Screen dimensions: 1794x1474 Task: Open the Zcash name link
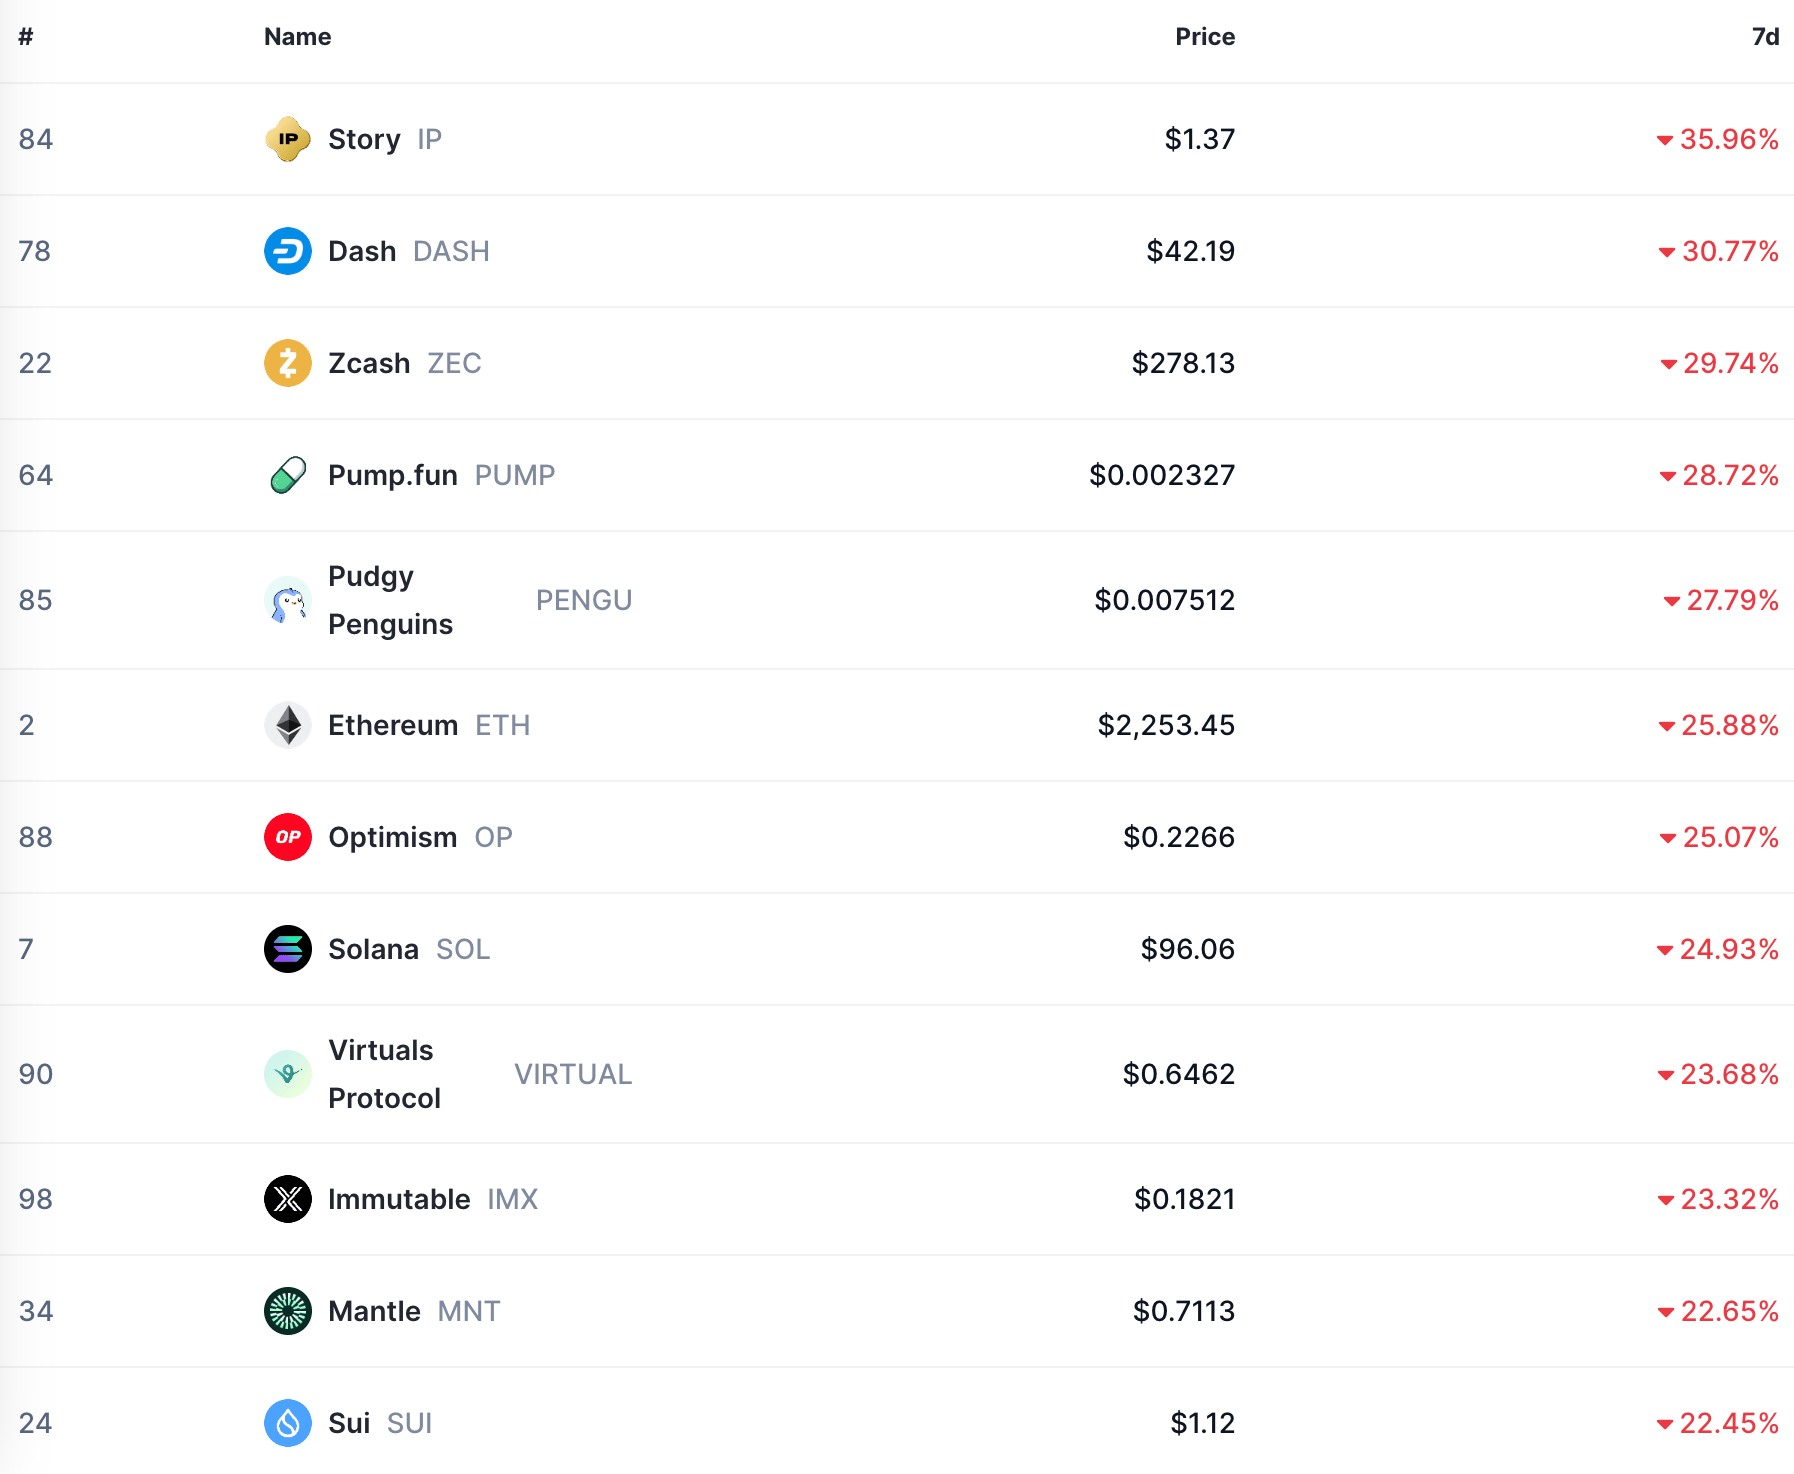pyautogui.click(x=369, y=363)
